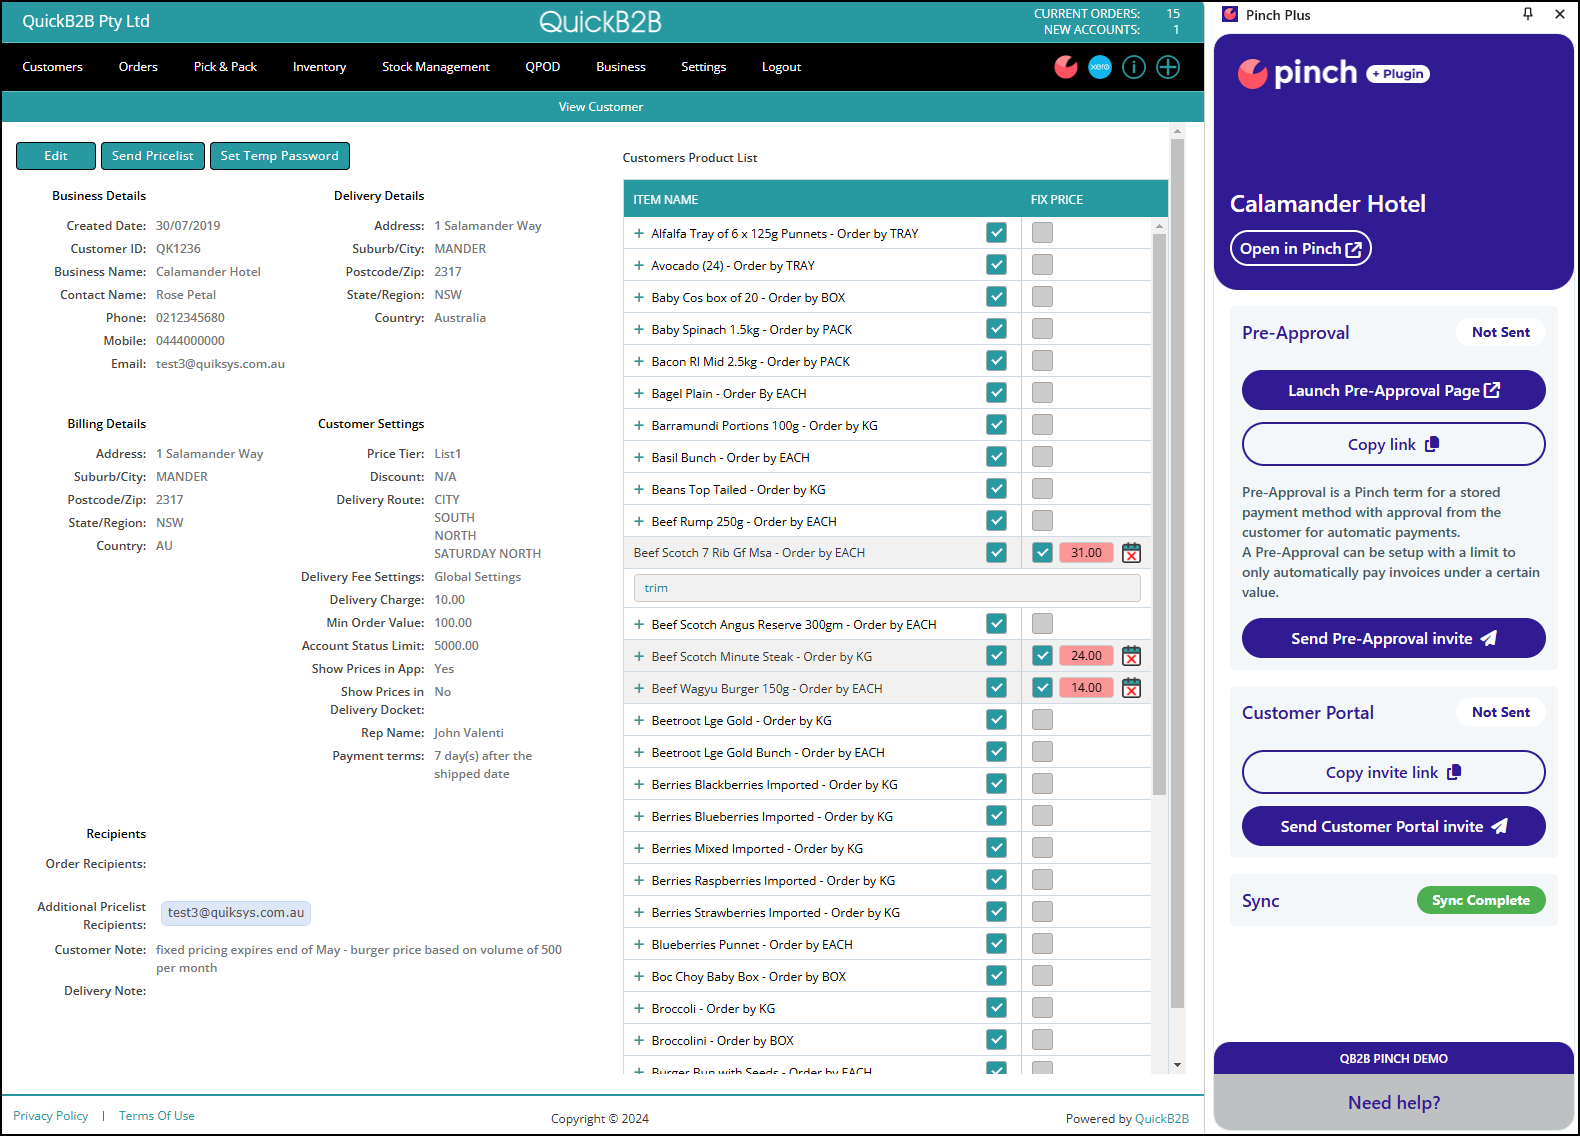Viewport: 1580px width, 1136px height.
Task: Expand Bacon Rl Mid 2.5kg row
Action: [x=639, y=361]
